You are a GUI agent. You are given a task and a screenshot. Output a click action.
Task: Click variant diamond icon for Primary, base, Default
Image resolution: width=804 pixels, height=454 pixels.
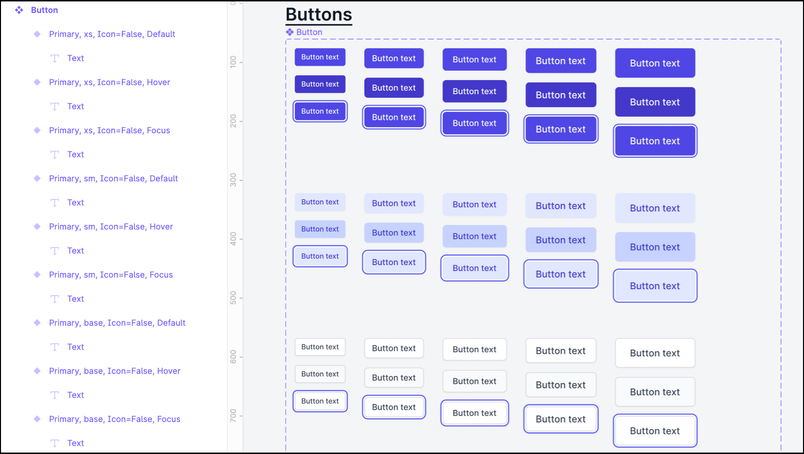coord(37,323)
